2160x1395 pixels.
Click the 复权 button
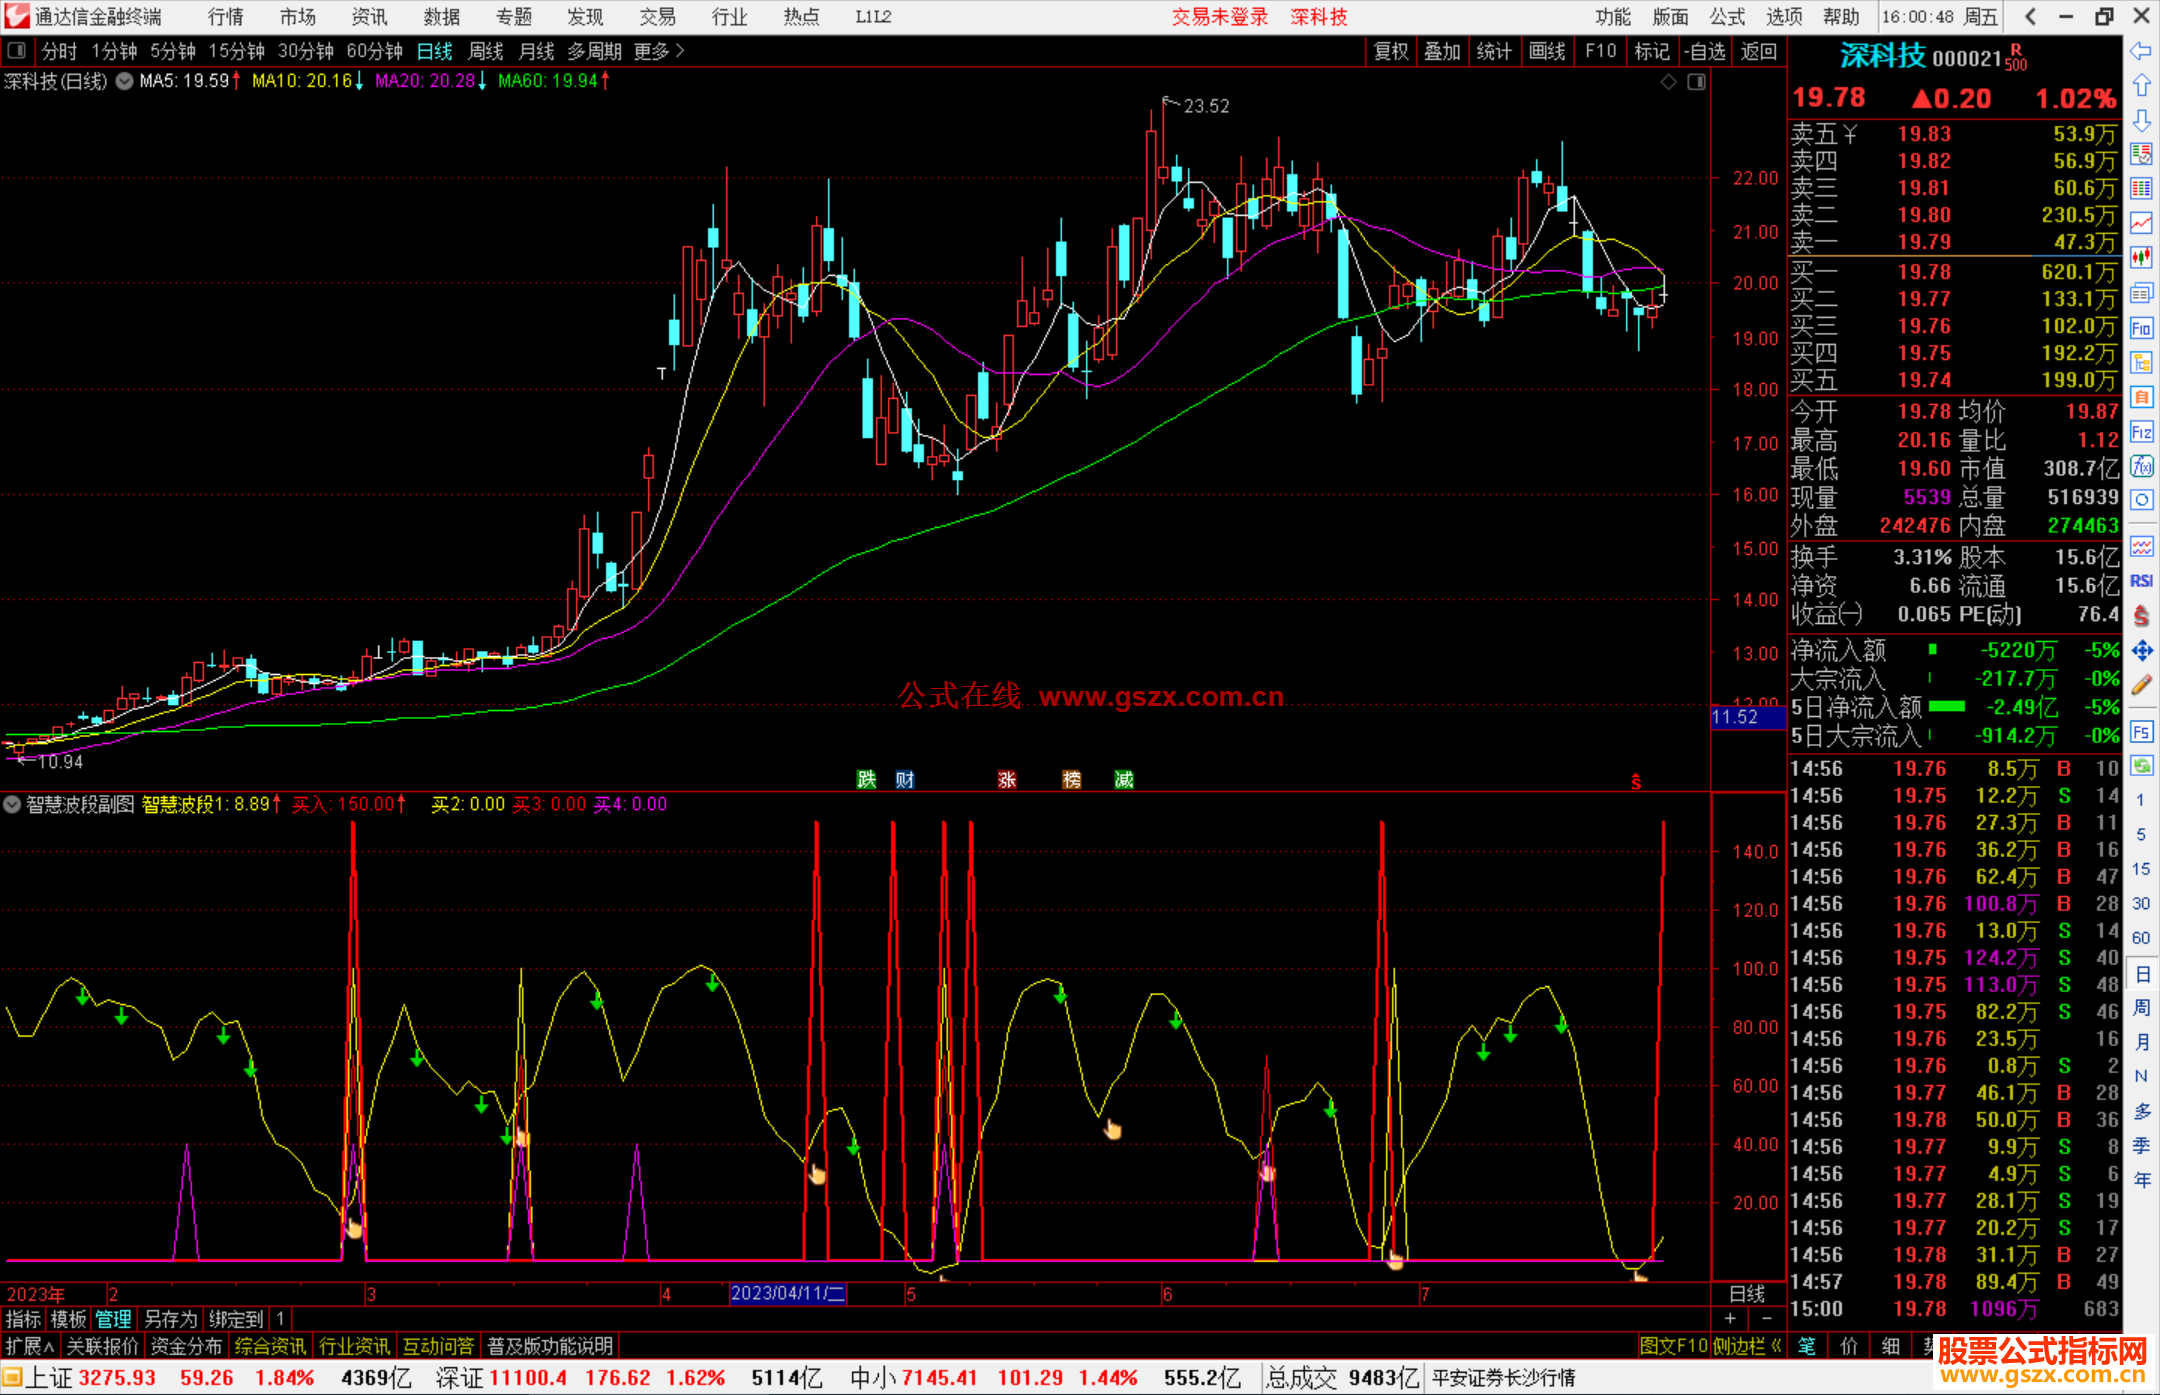[x=1390, y=51]
